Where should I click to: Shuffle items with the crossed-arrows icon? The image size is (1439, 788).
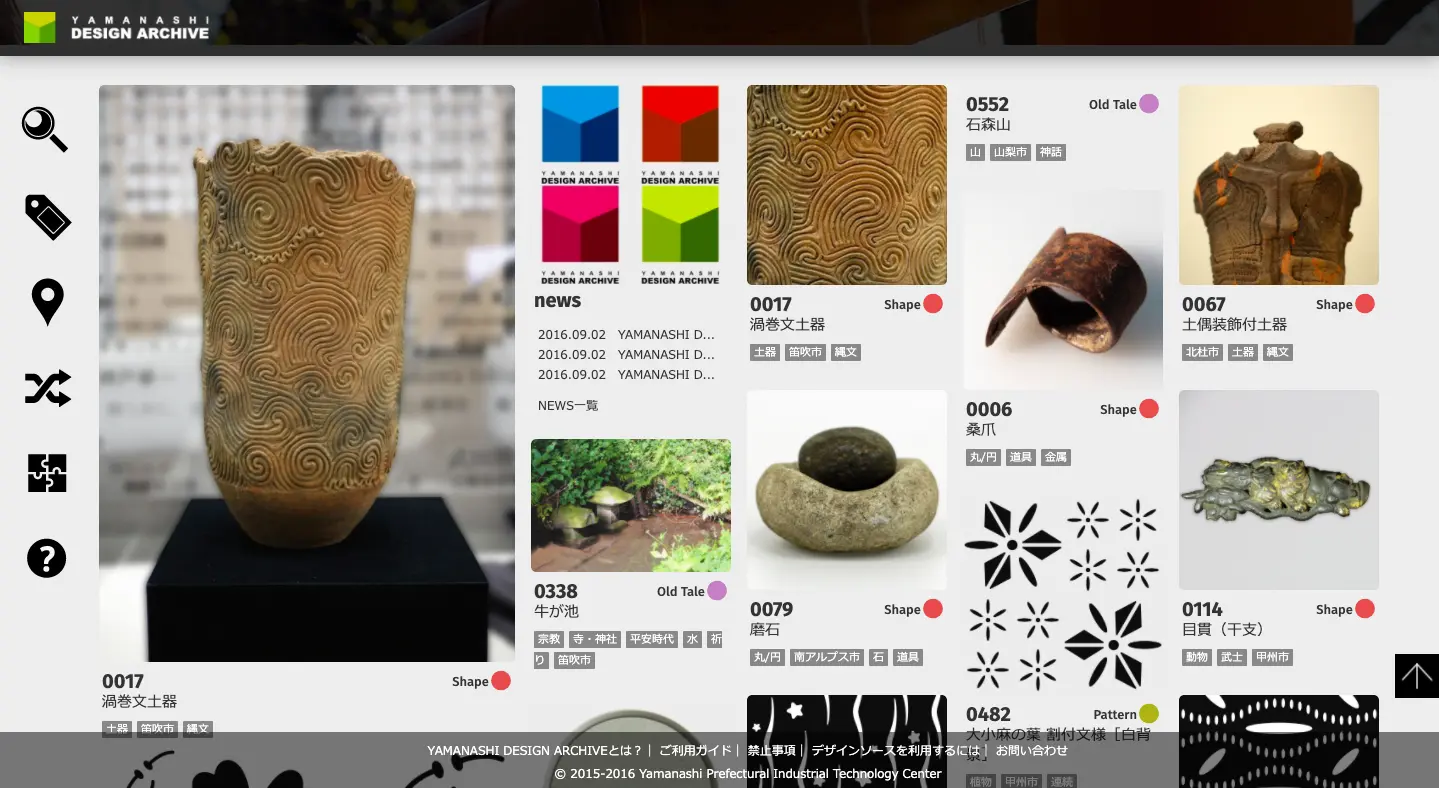point(47,388)
